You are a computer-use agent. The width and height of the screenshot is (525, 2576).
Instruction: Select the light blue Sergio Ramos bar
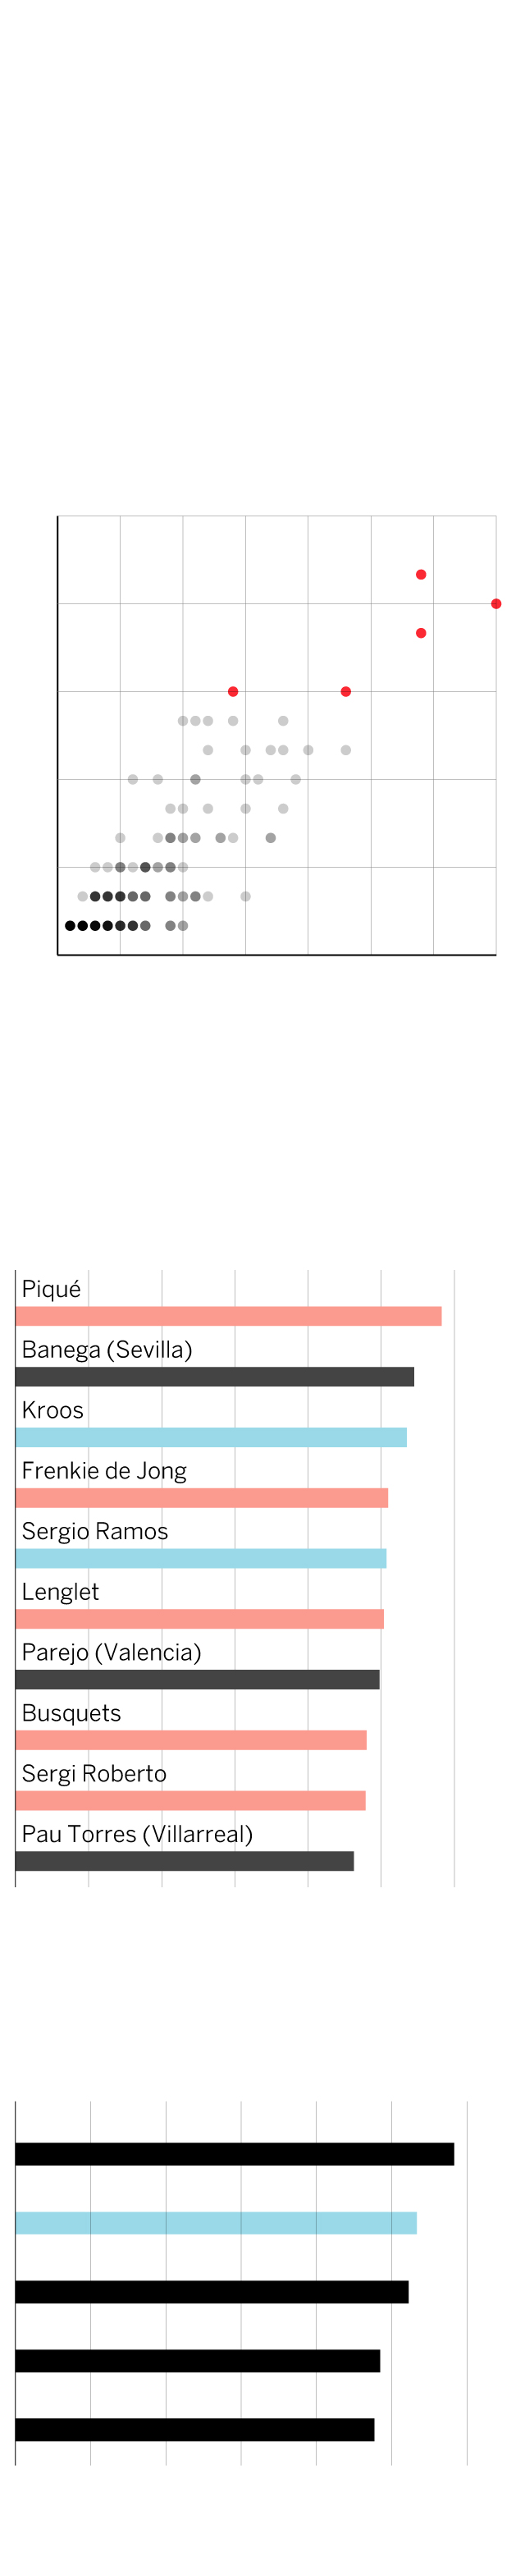coord(200,1559)
